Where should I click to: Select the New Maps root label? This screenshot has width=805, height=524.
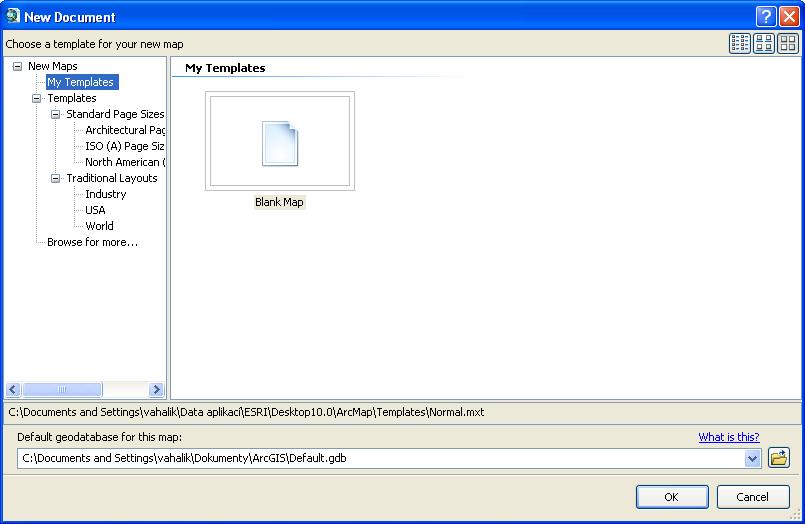pos(53,66)
